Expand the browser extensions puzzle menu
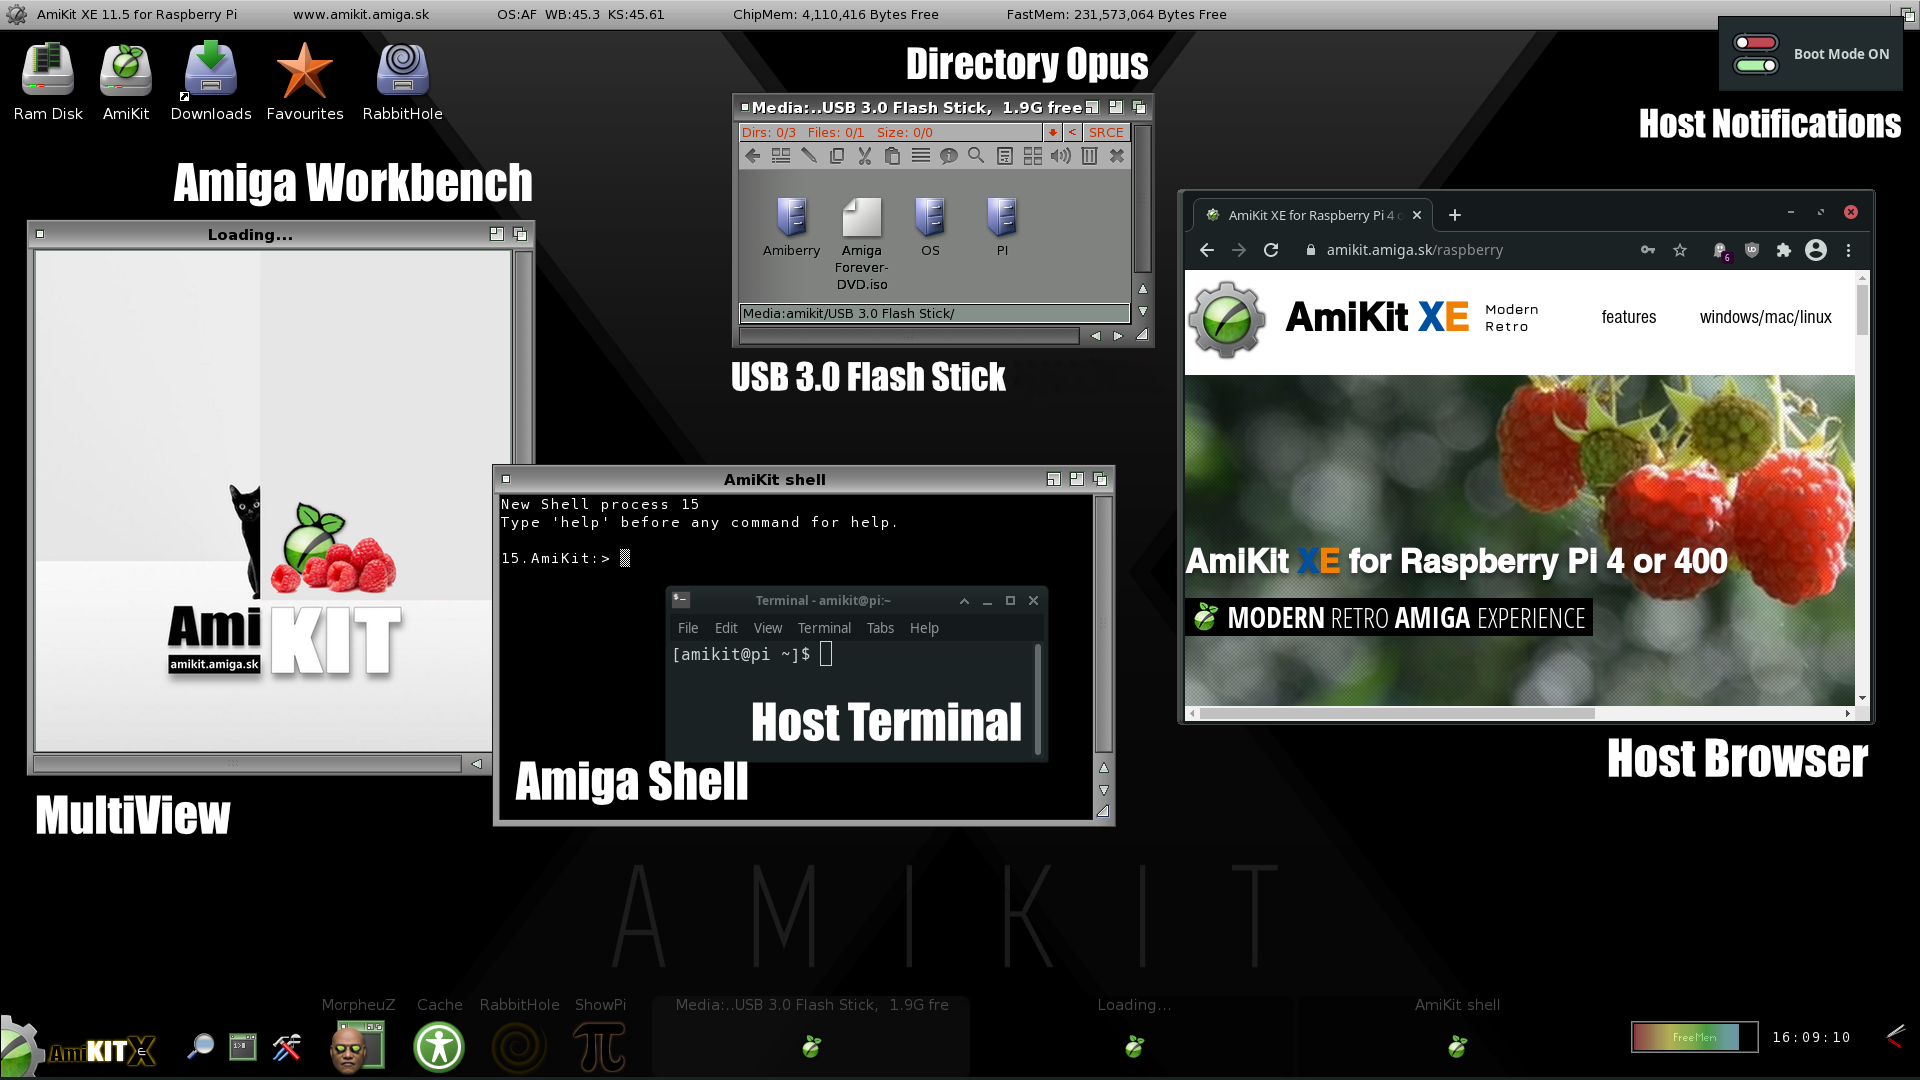 pos(1783,250)
